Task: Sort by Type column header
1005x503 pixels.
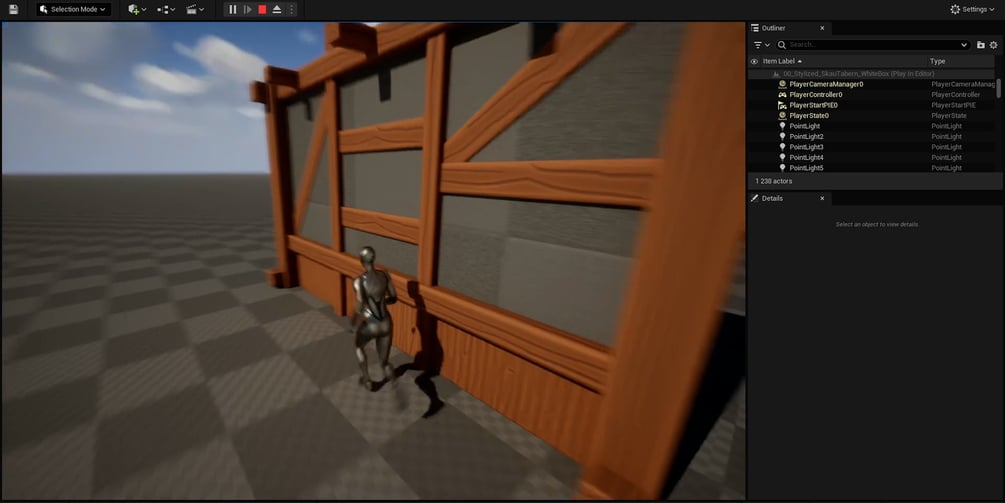Action: point(937,62)
